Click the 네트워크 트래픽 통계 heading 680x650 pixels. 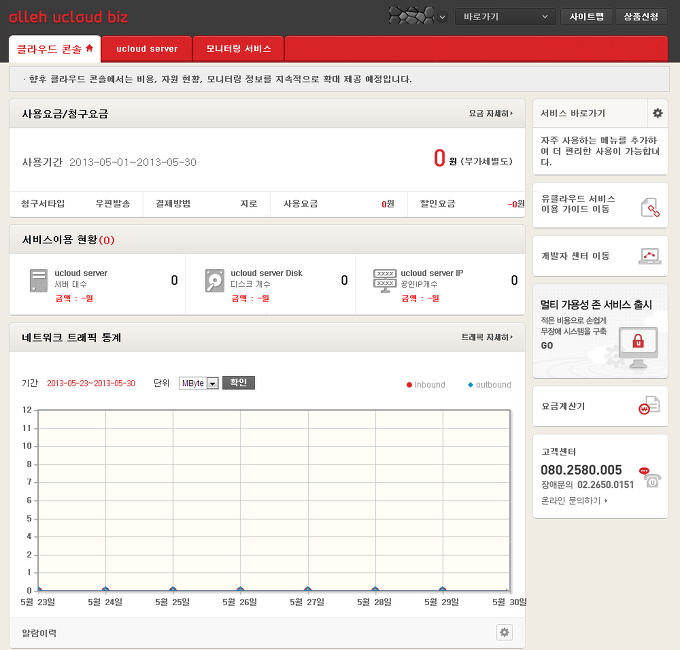point(71,337)
